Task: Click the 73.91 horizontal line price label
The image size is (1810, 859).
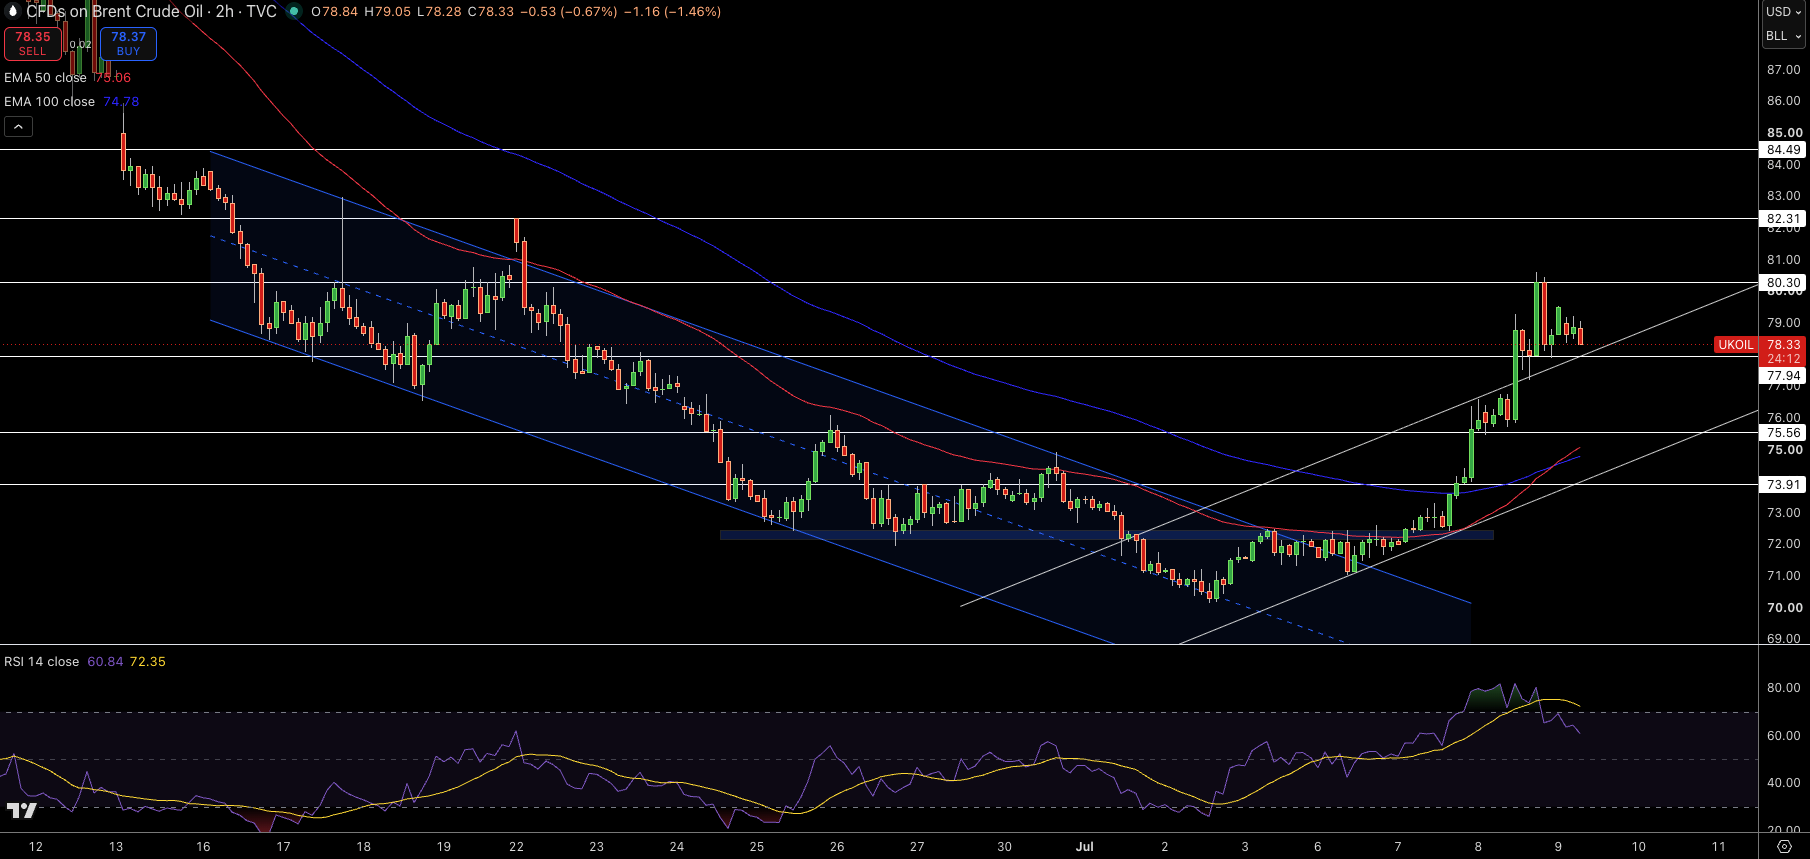Action: [x=1784, y=485]
